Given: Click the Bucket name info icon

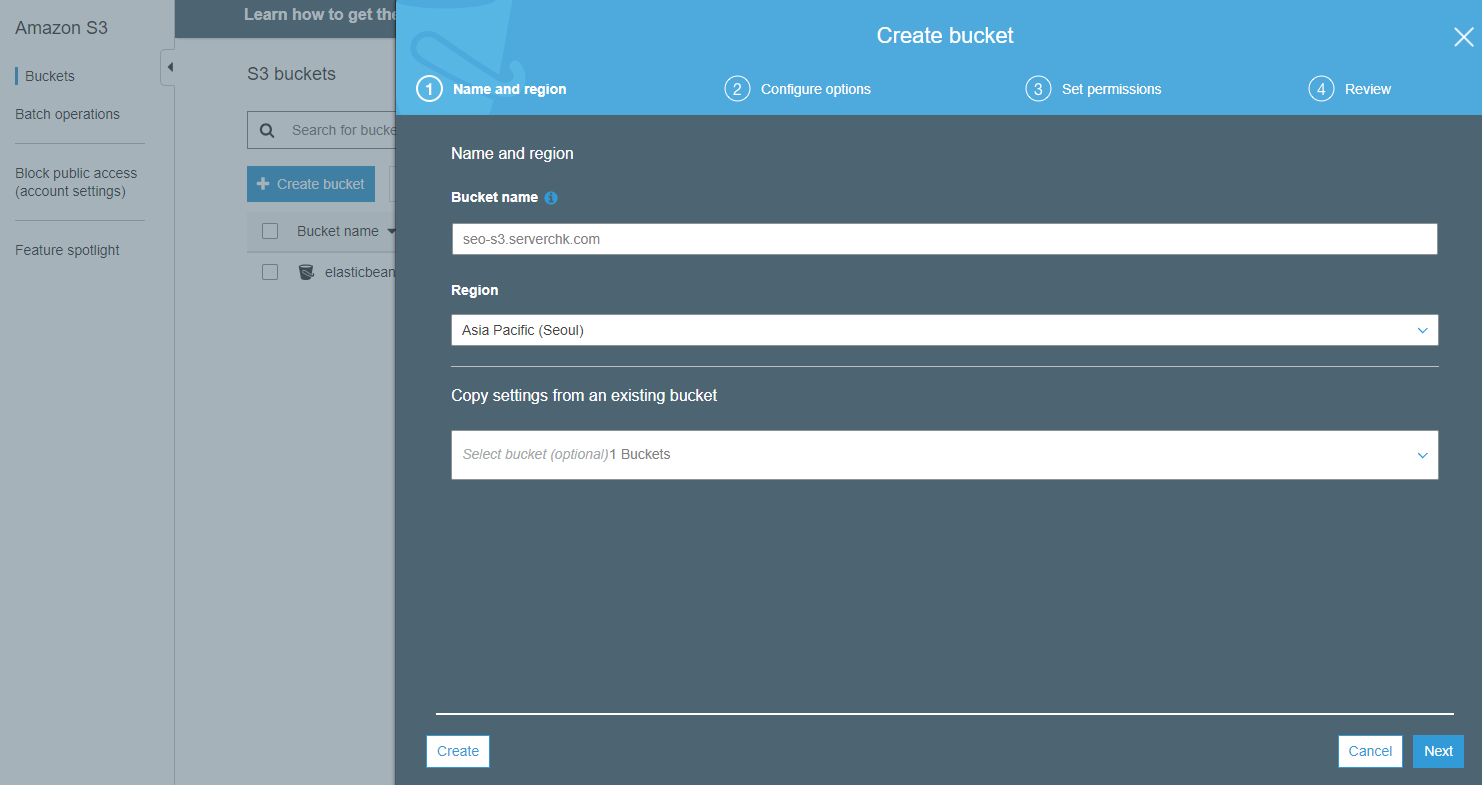Looking at the screenshot, I should point(551,198).
